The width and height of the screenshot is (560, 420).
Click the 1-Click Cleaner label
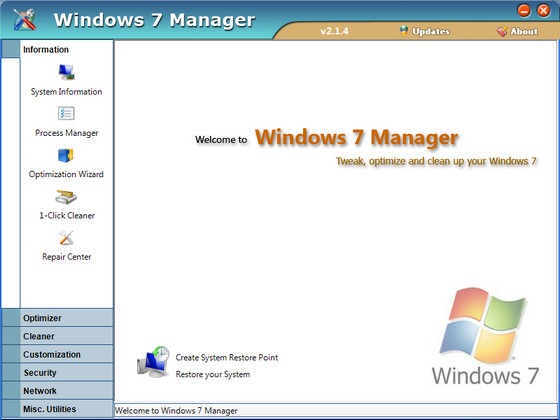tap(67, 215)
